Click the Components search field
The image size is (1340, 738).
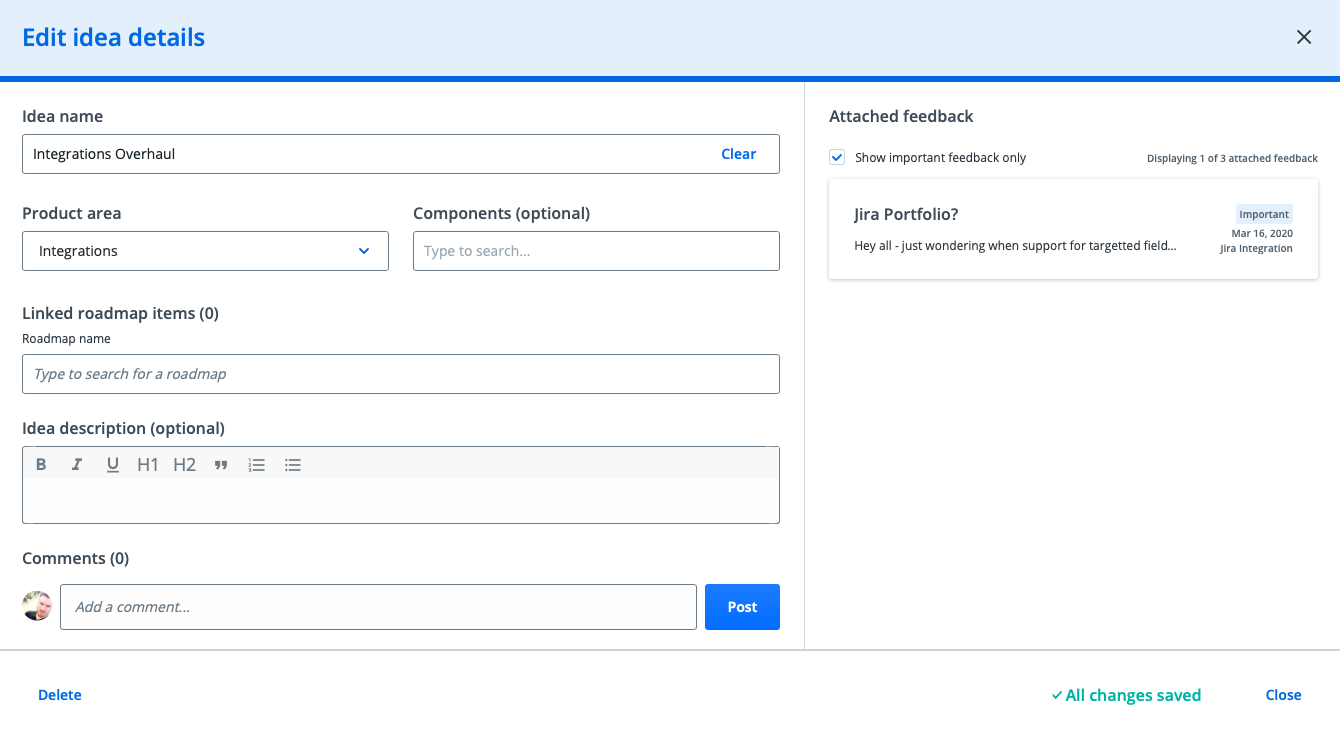[x=596, y=251]
